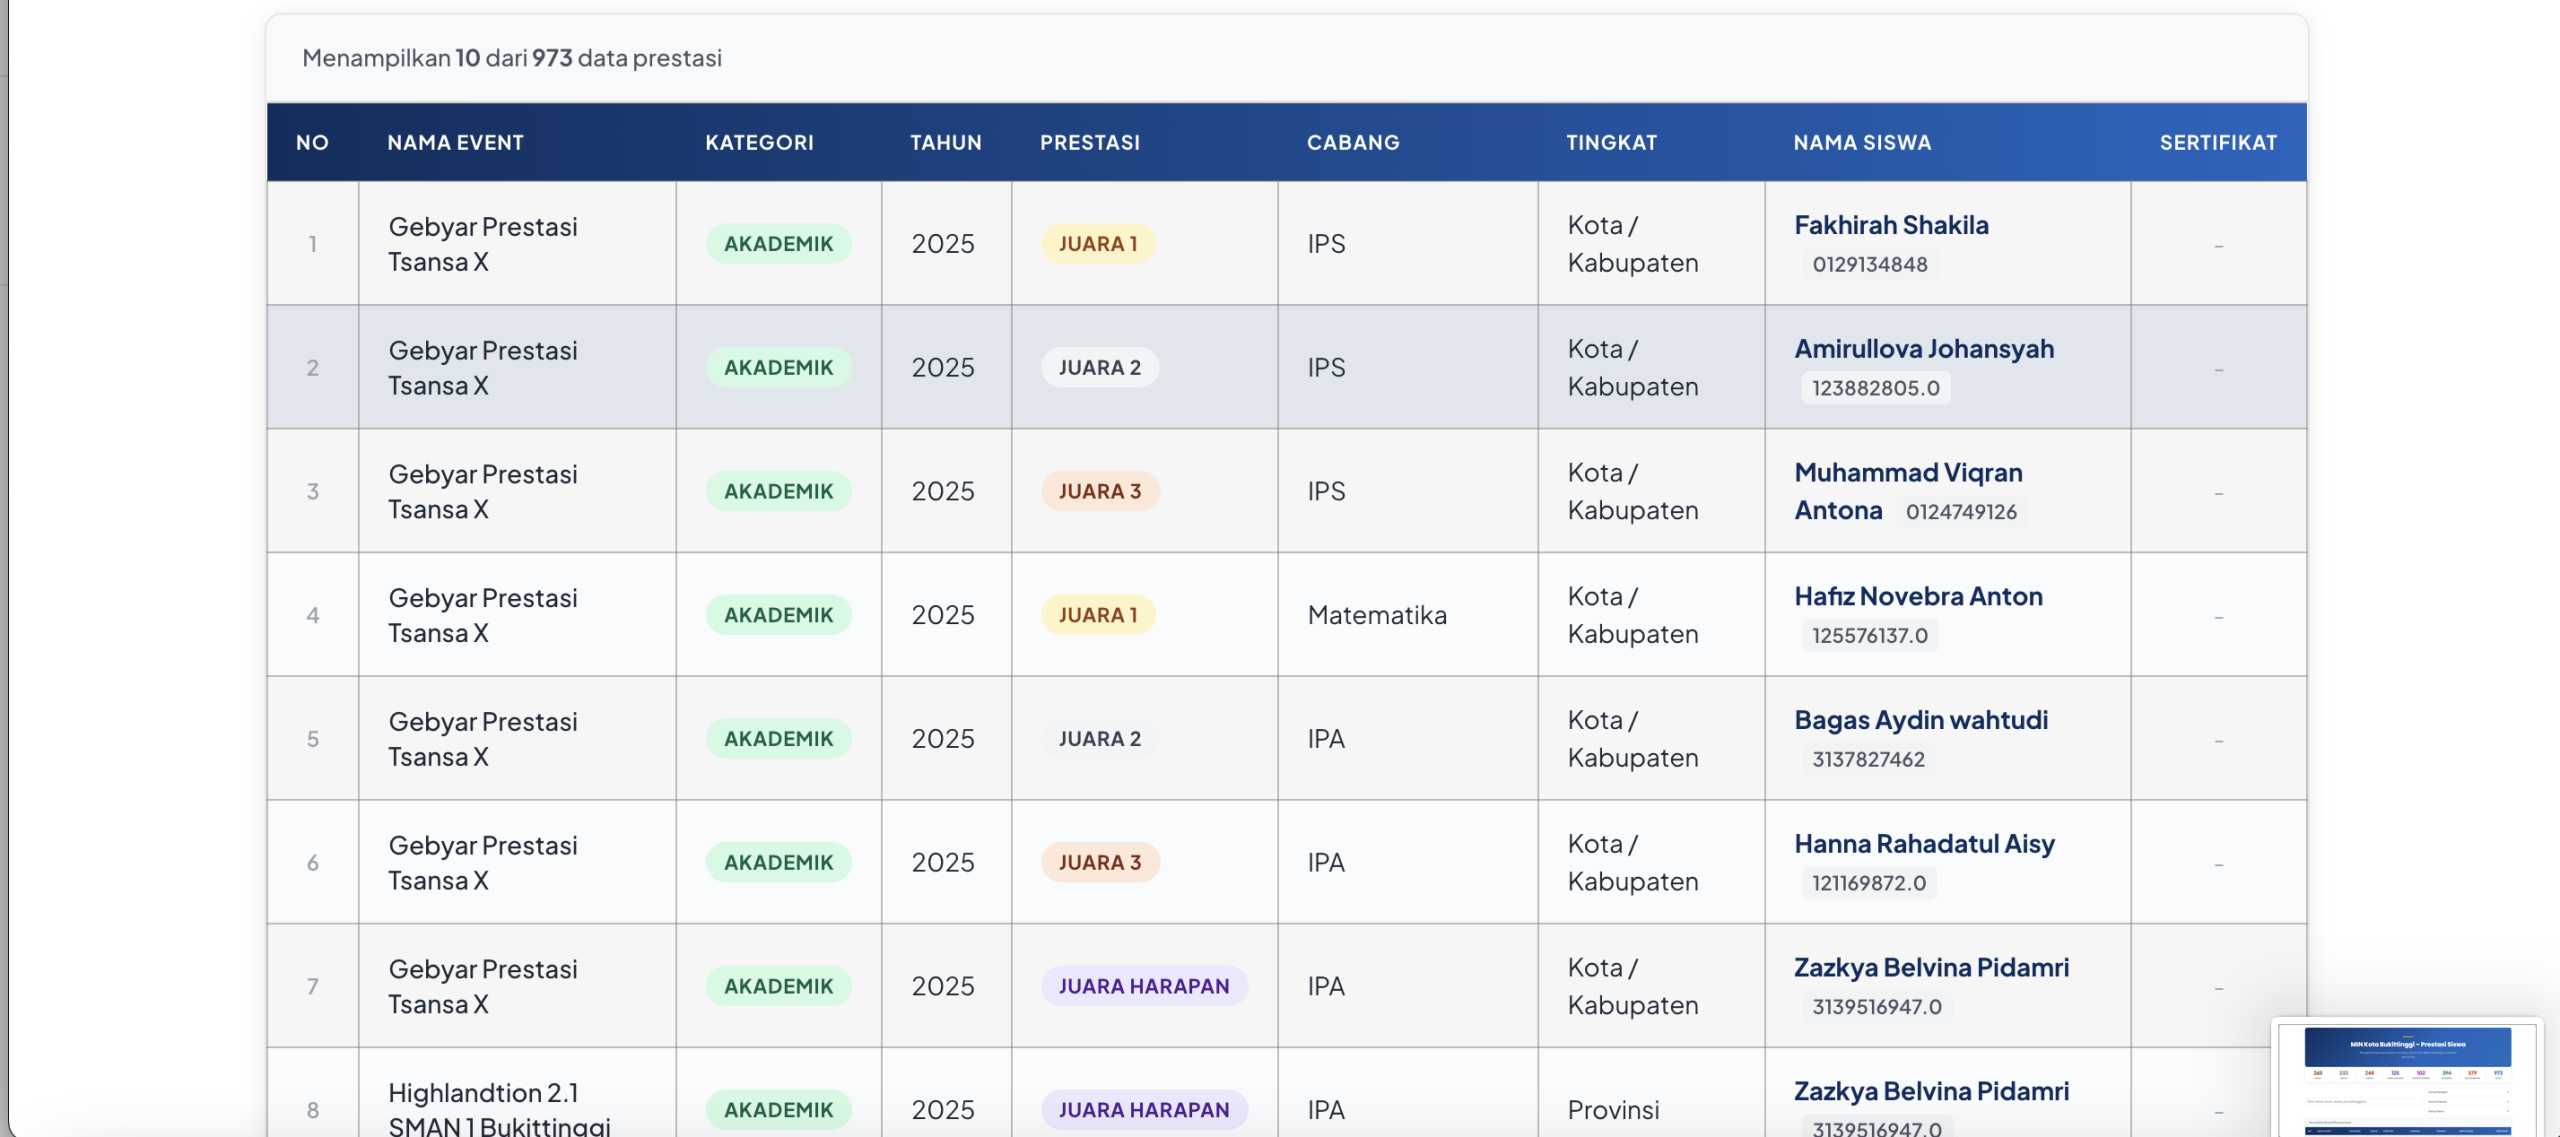
Task: Open Zazkya Belvina Pidamri in row 8
Action: coord(1931,1091)
